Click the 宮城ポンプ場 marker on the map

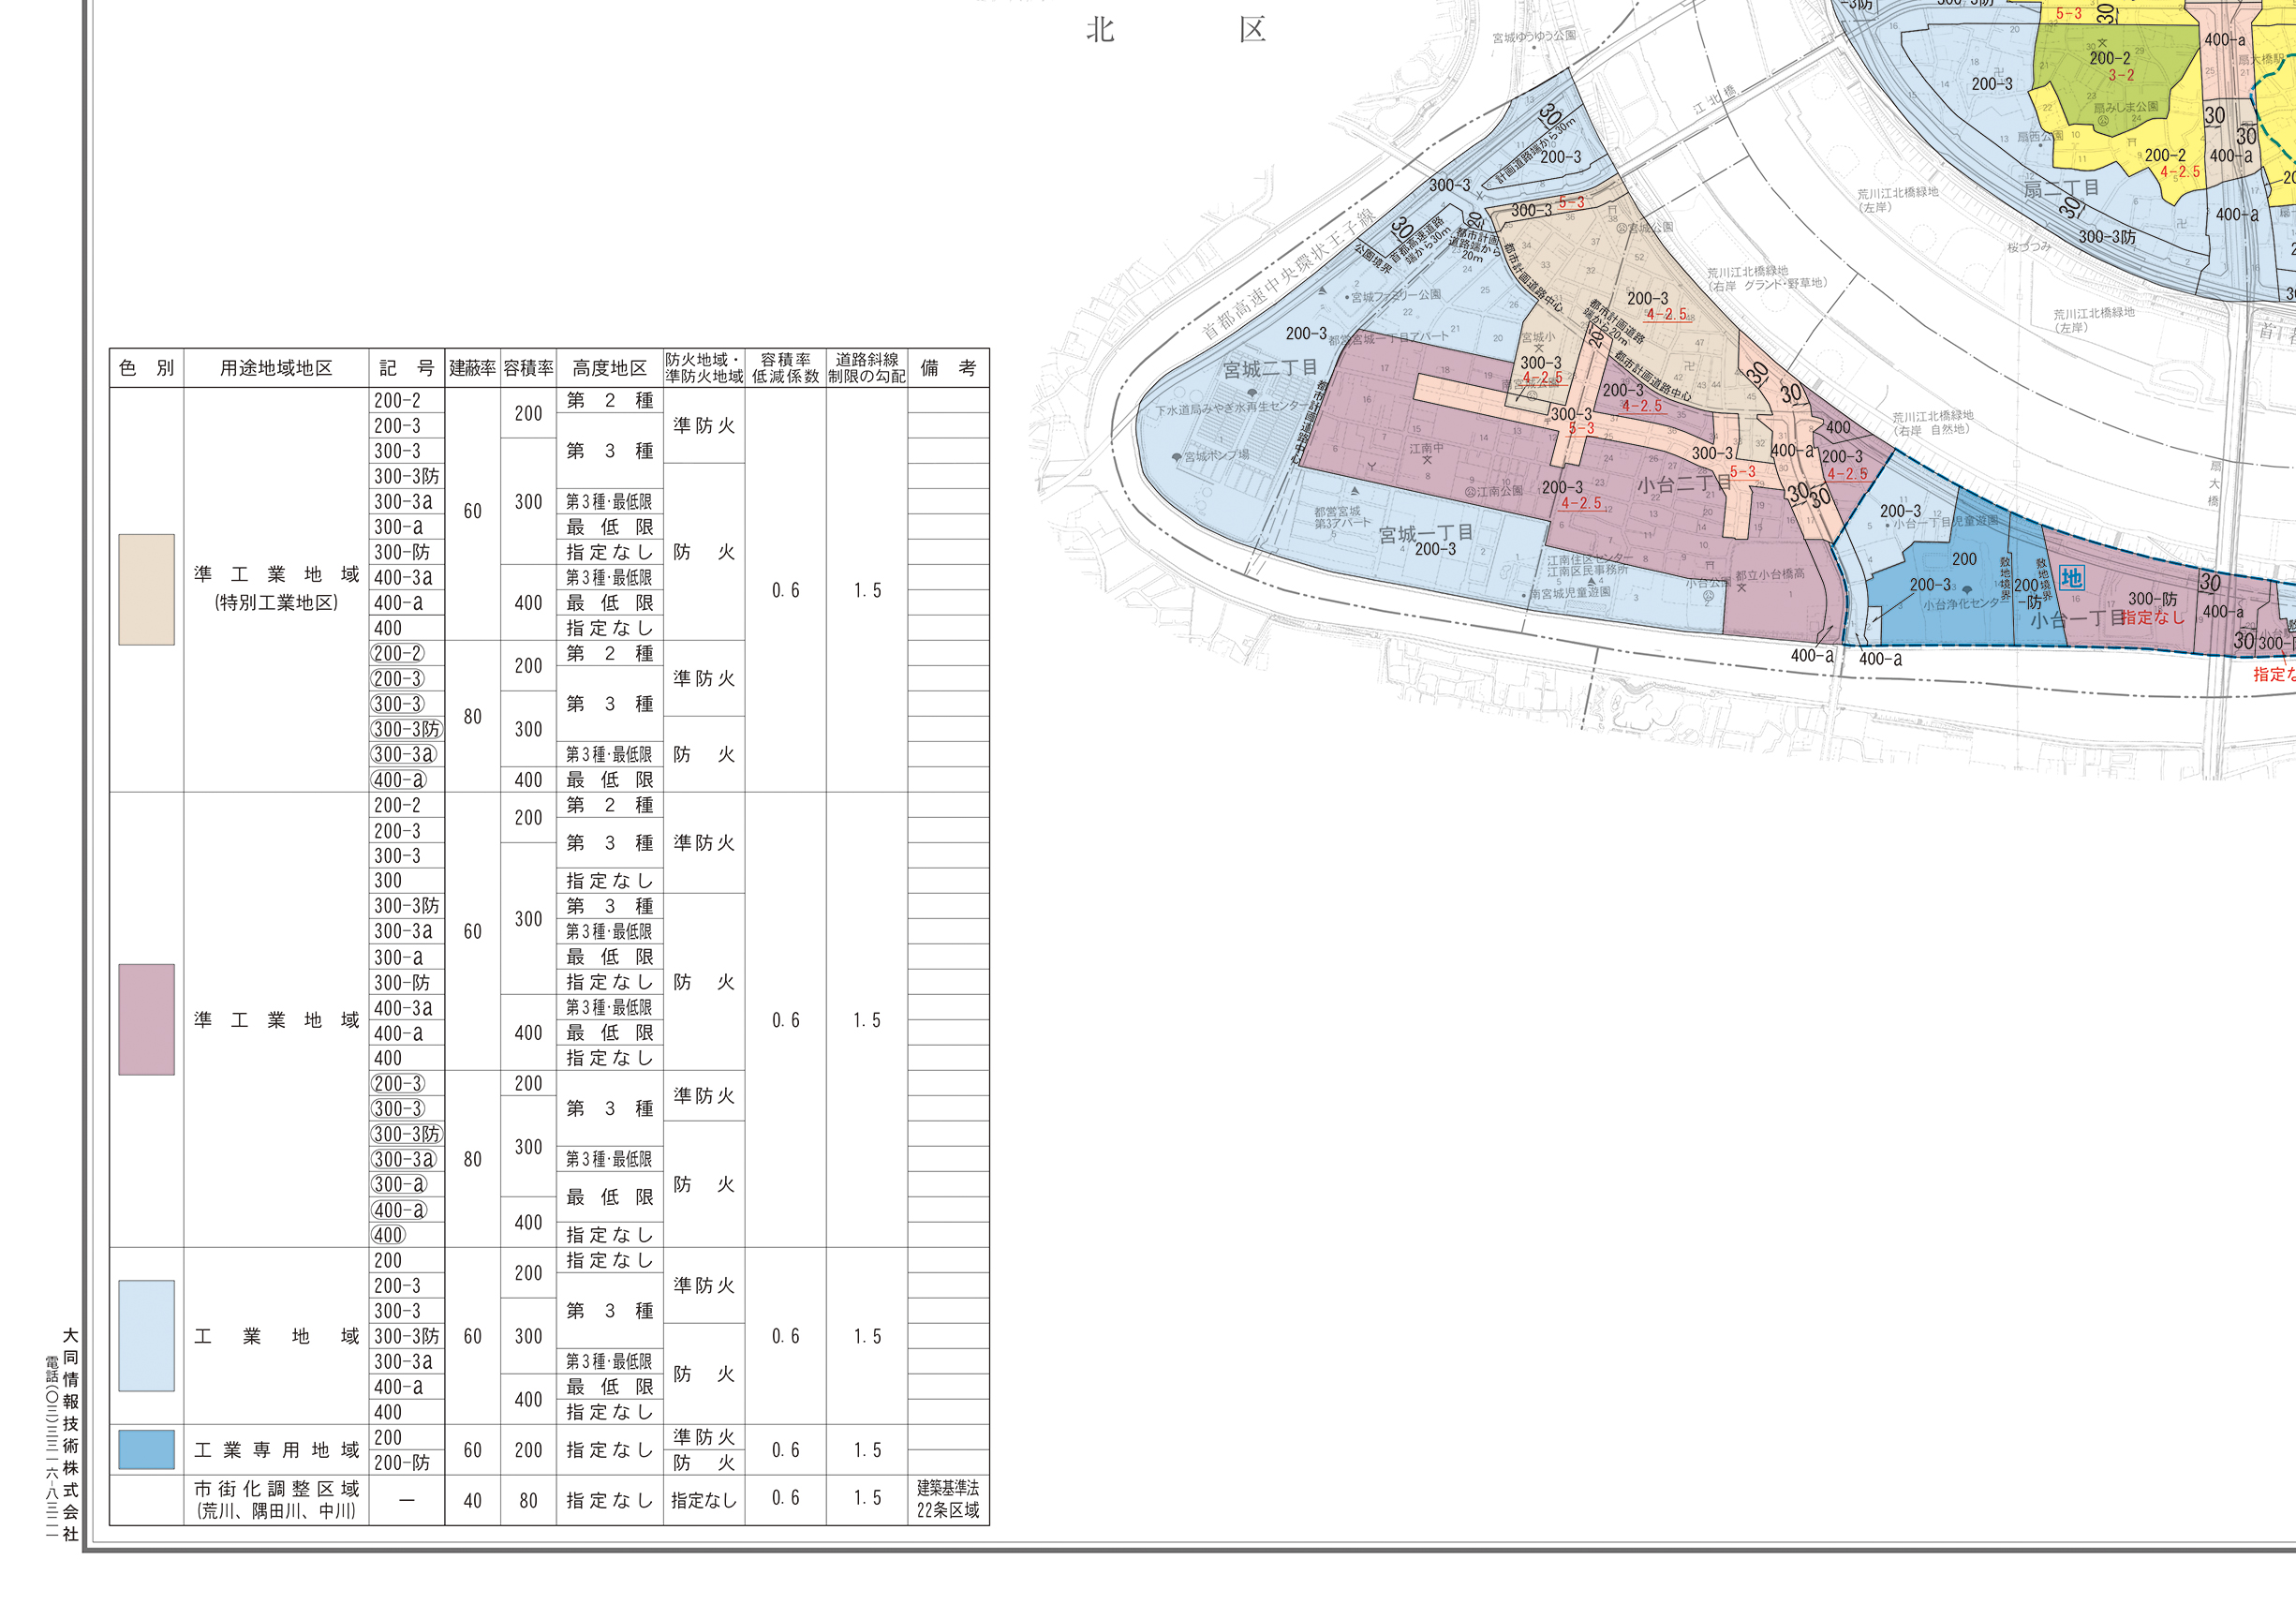pos(1177,457)
